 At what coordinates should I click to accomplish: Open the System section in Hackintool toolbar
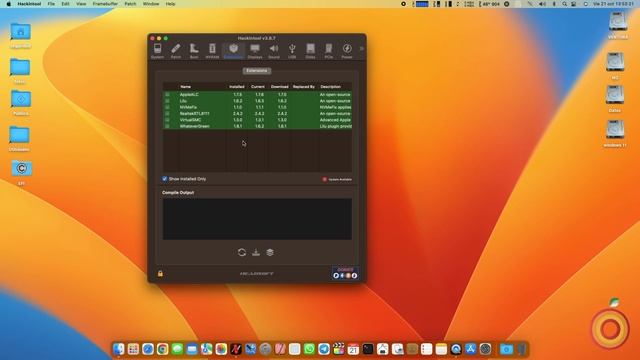pyautogui.click(x=157, y=51)
